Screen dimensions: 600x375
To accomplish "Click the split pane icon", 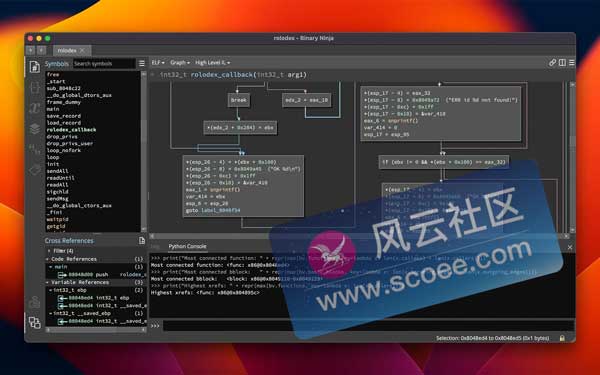I will (562, 62).
